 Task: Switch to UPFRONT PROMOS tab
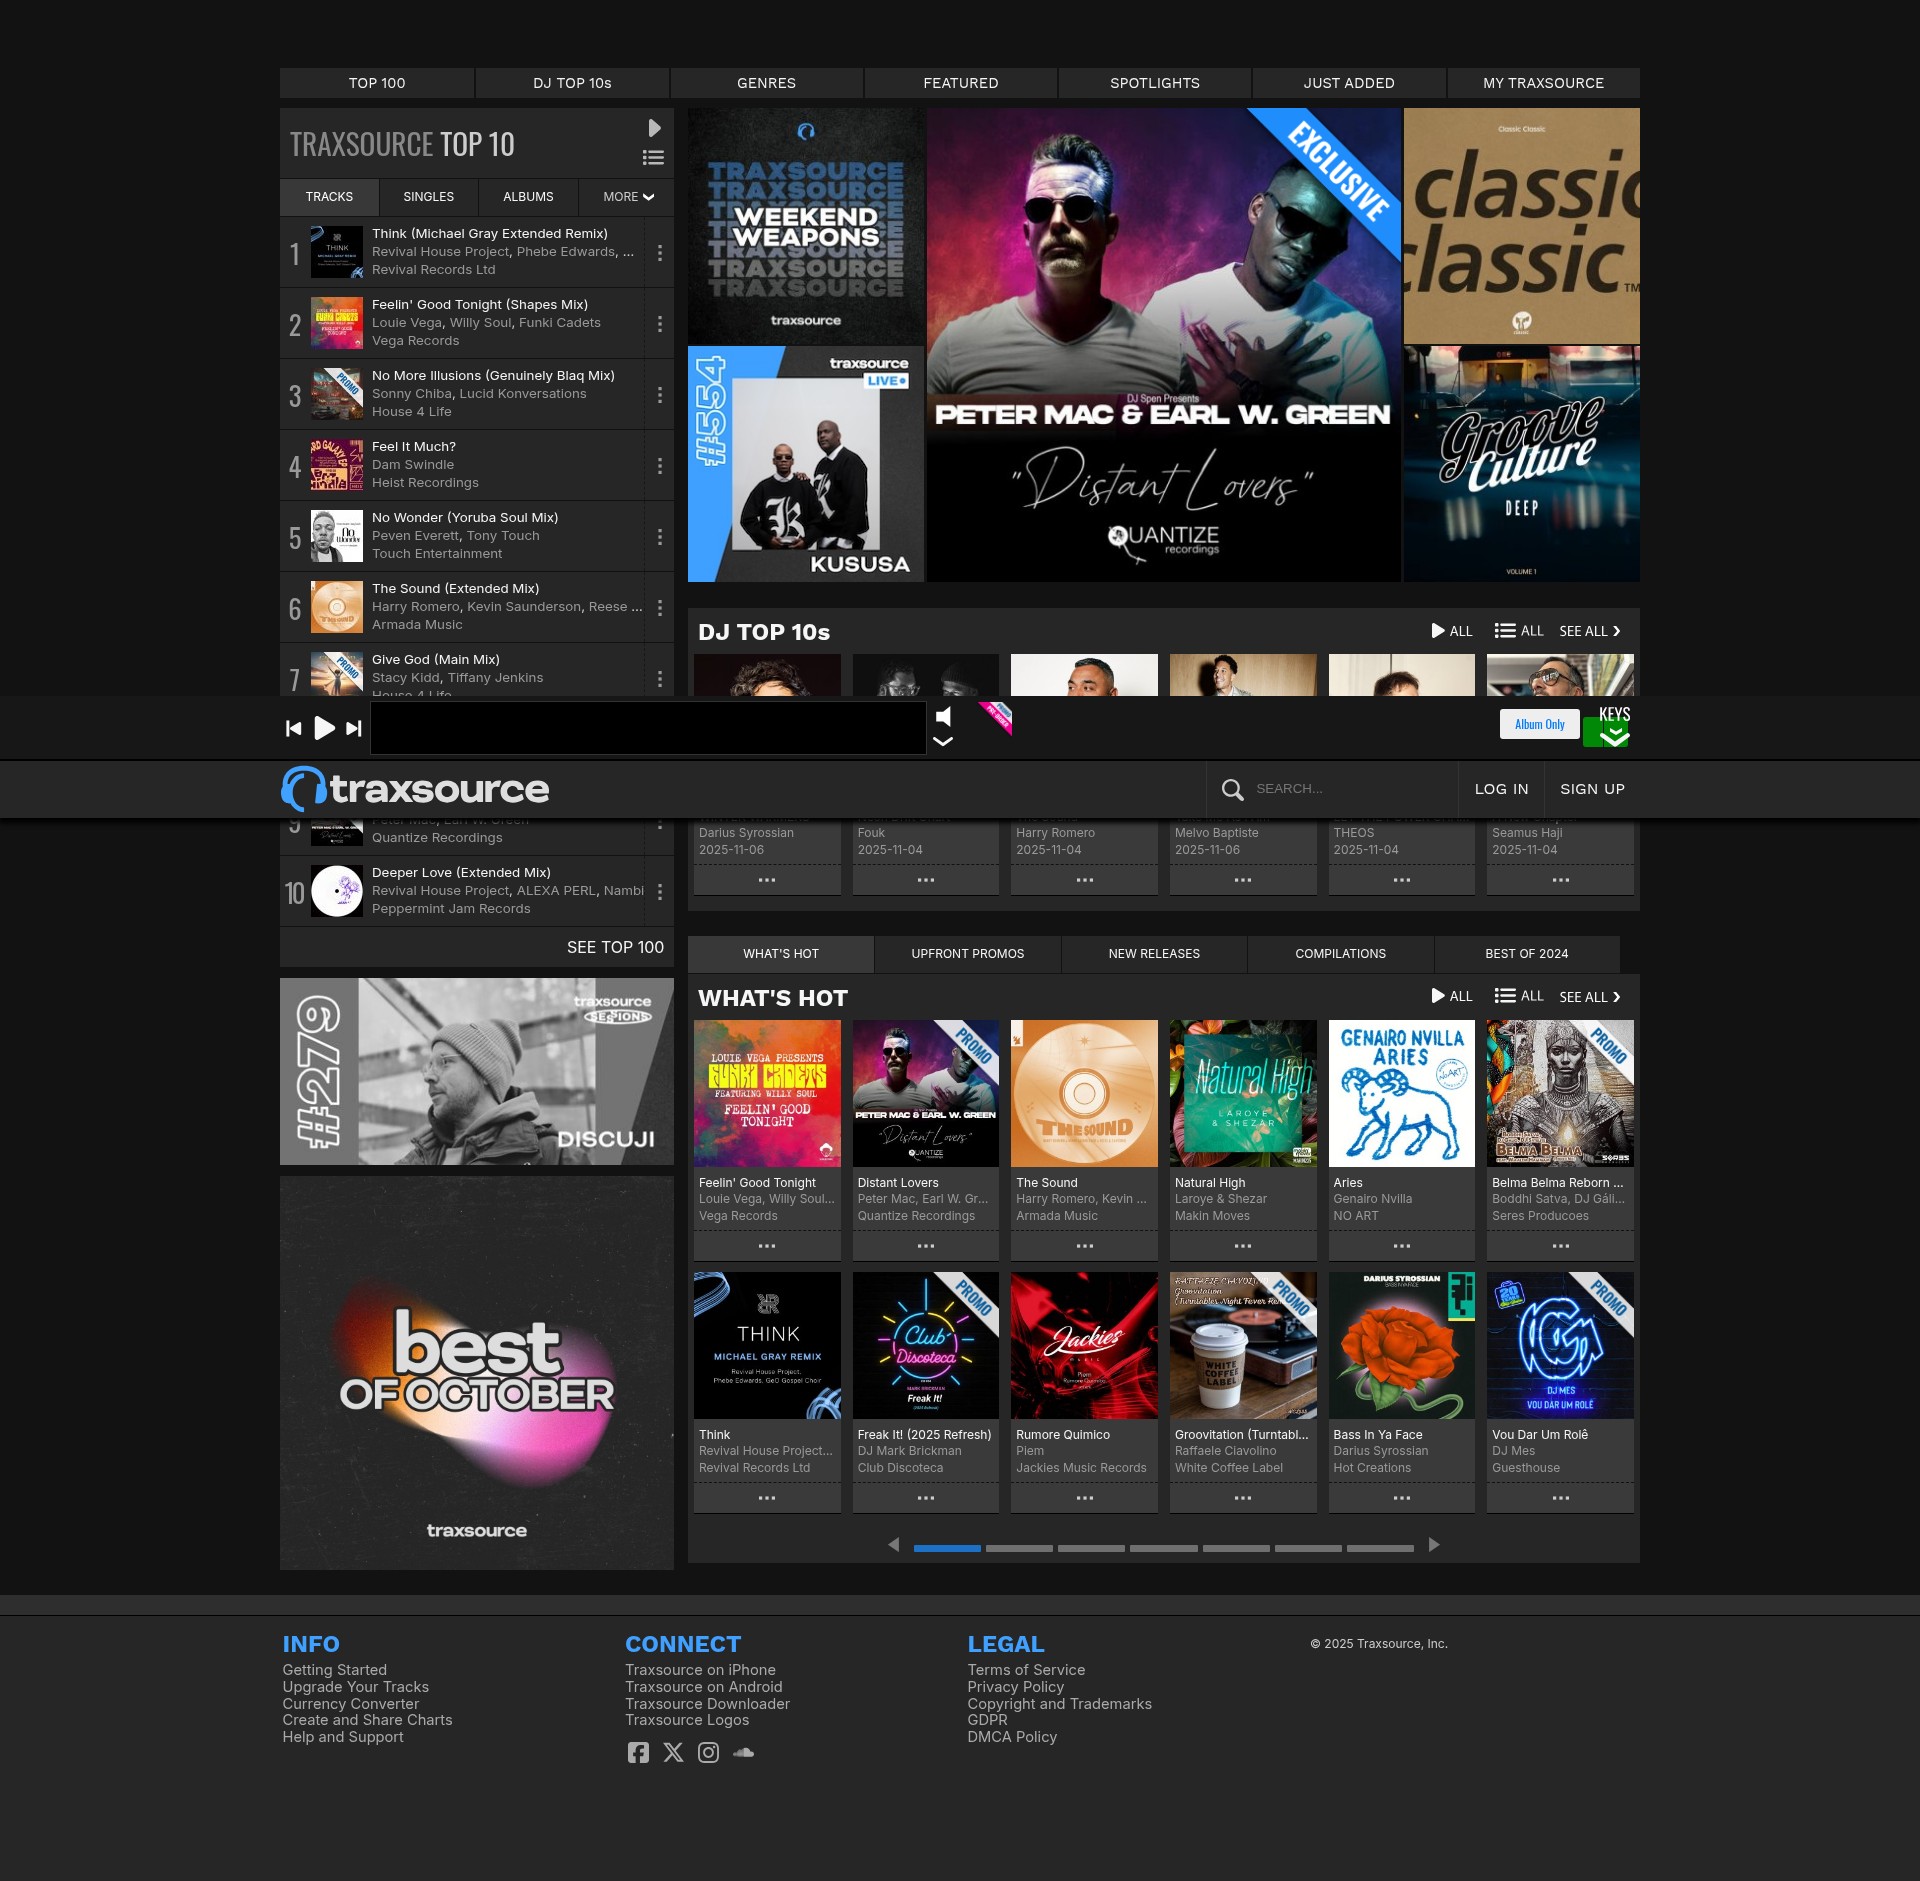[968, 954]
